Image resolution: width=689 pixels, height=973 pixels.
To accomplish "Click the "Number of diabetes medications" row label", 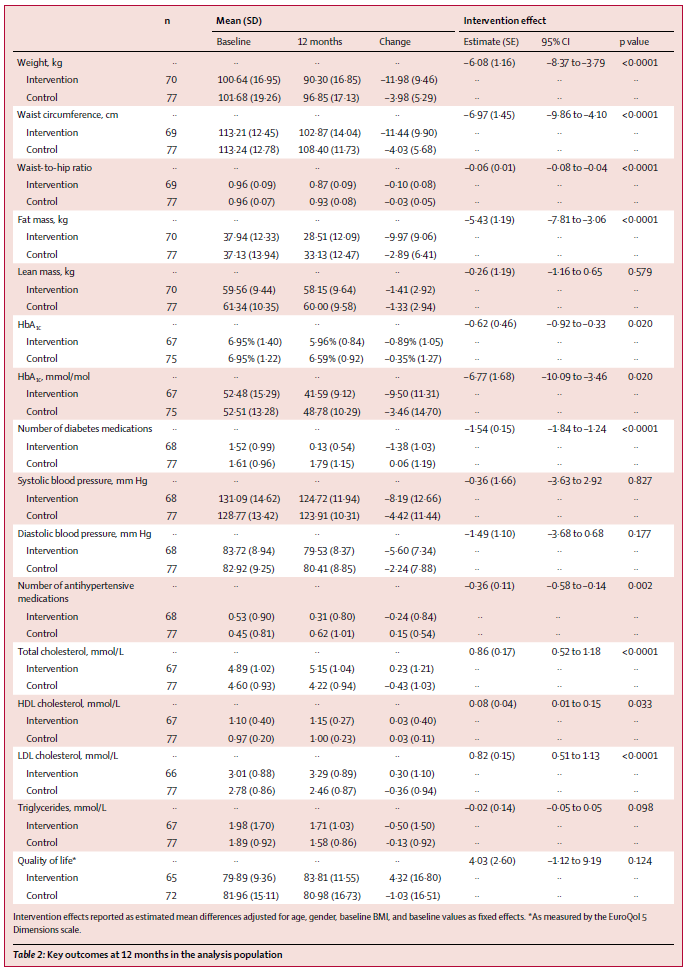I will [x=85, y=428].
